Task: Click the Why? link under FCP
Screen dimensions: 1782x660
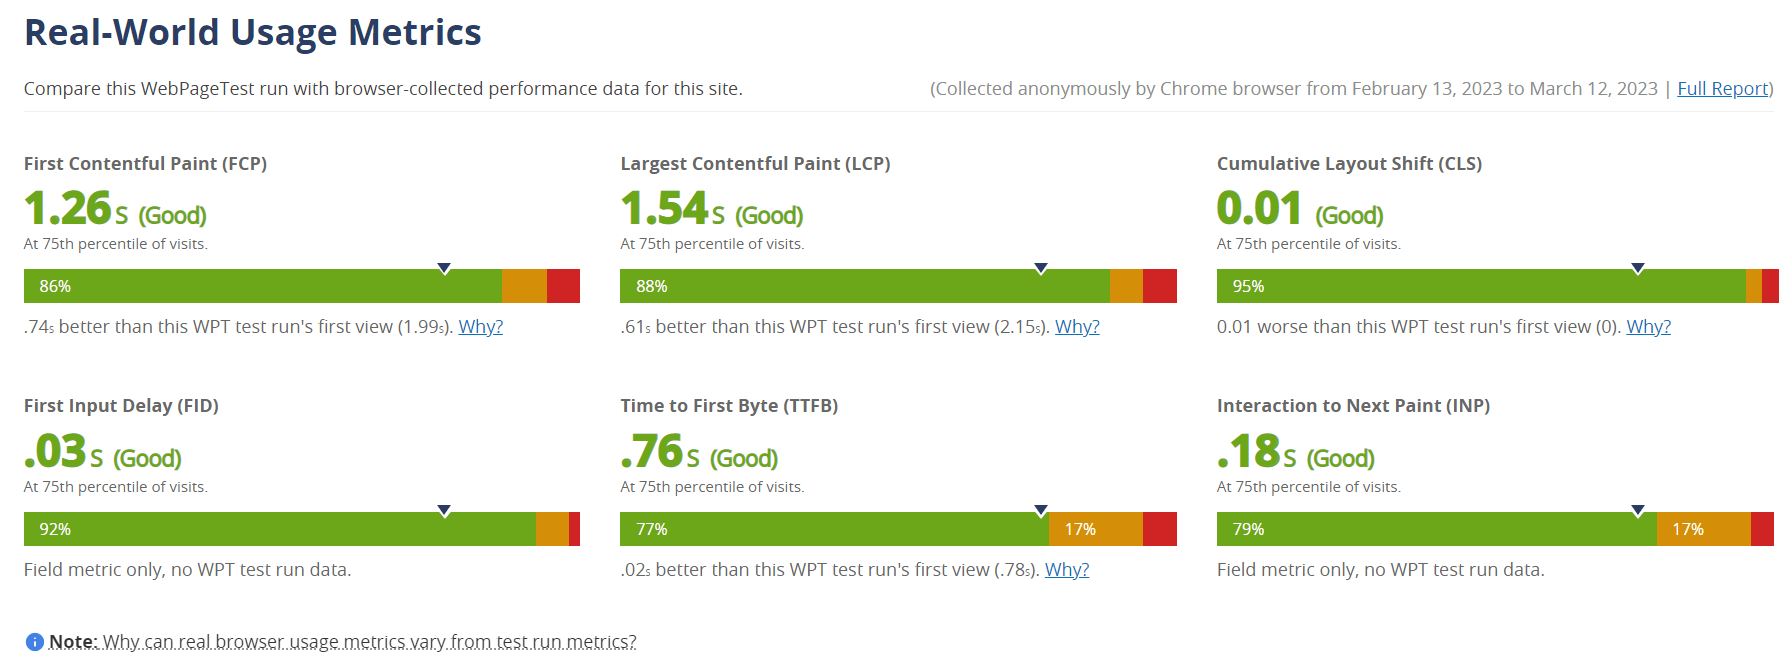Action: click(x=481, y=327)
